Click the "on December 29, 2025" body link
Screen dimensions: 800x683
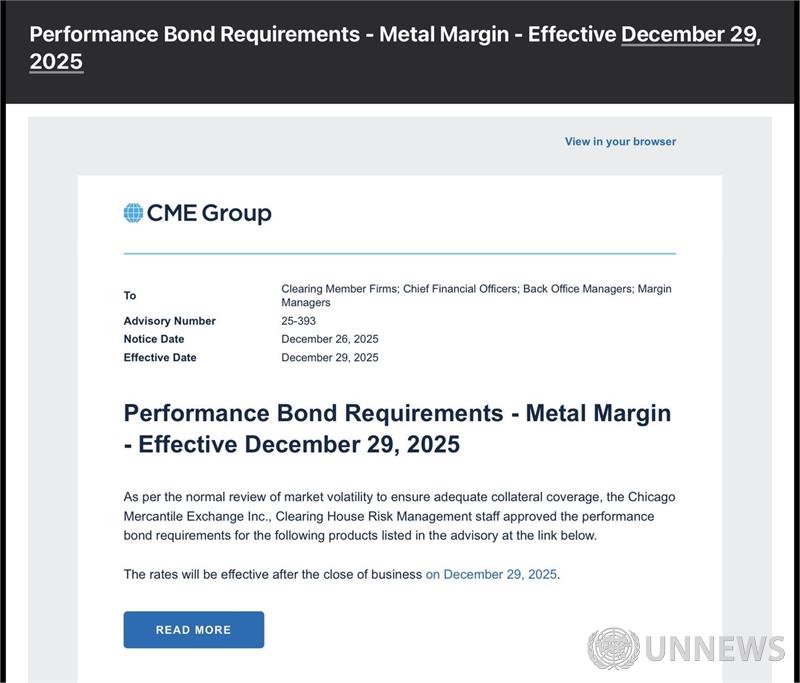[492, 574]
